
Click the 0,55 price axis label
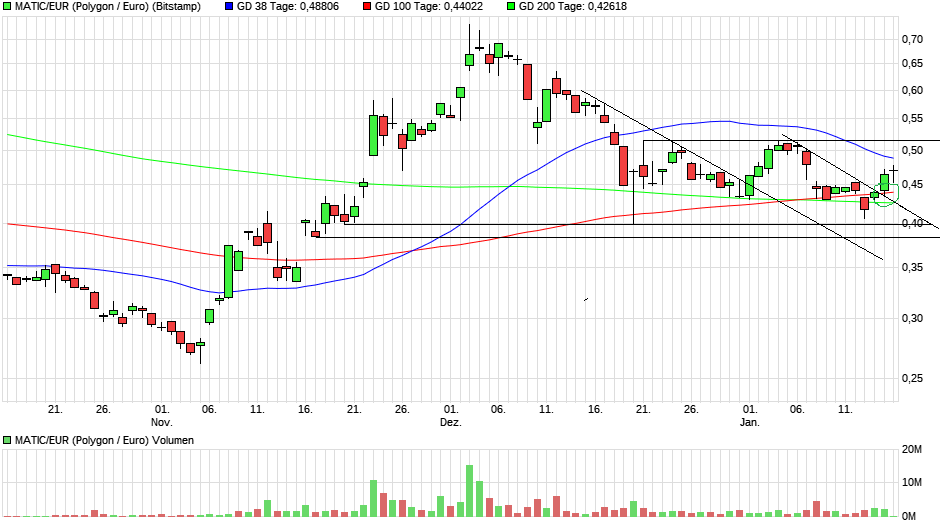tap(912, 119)
